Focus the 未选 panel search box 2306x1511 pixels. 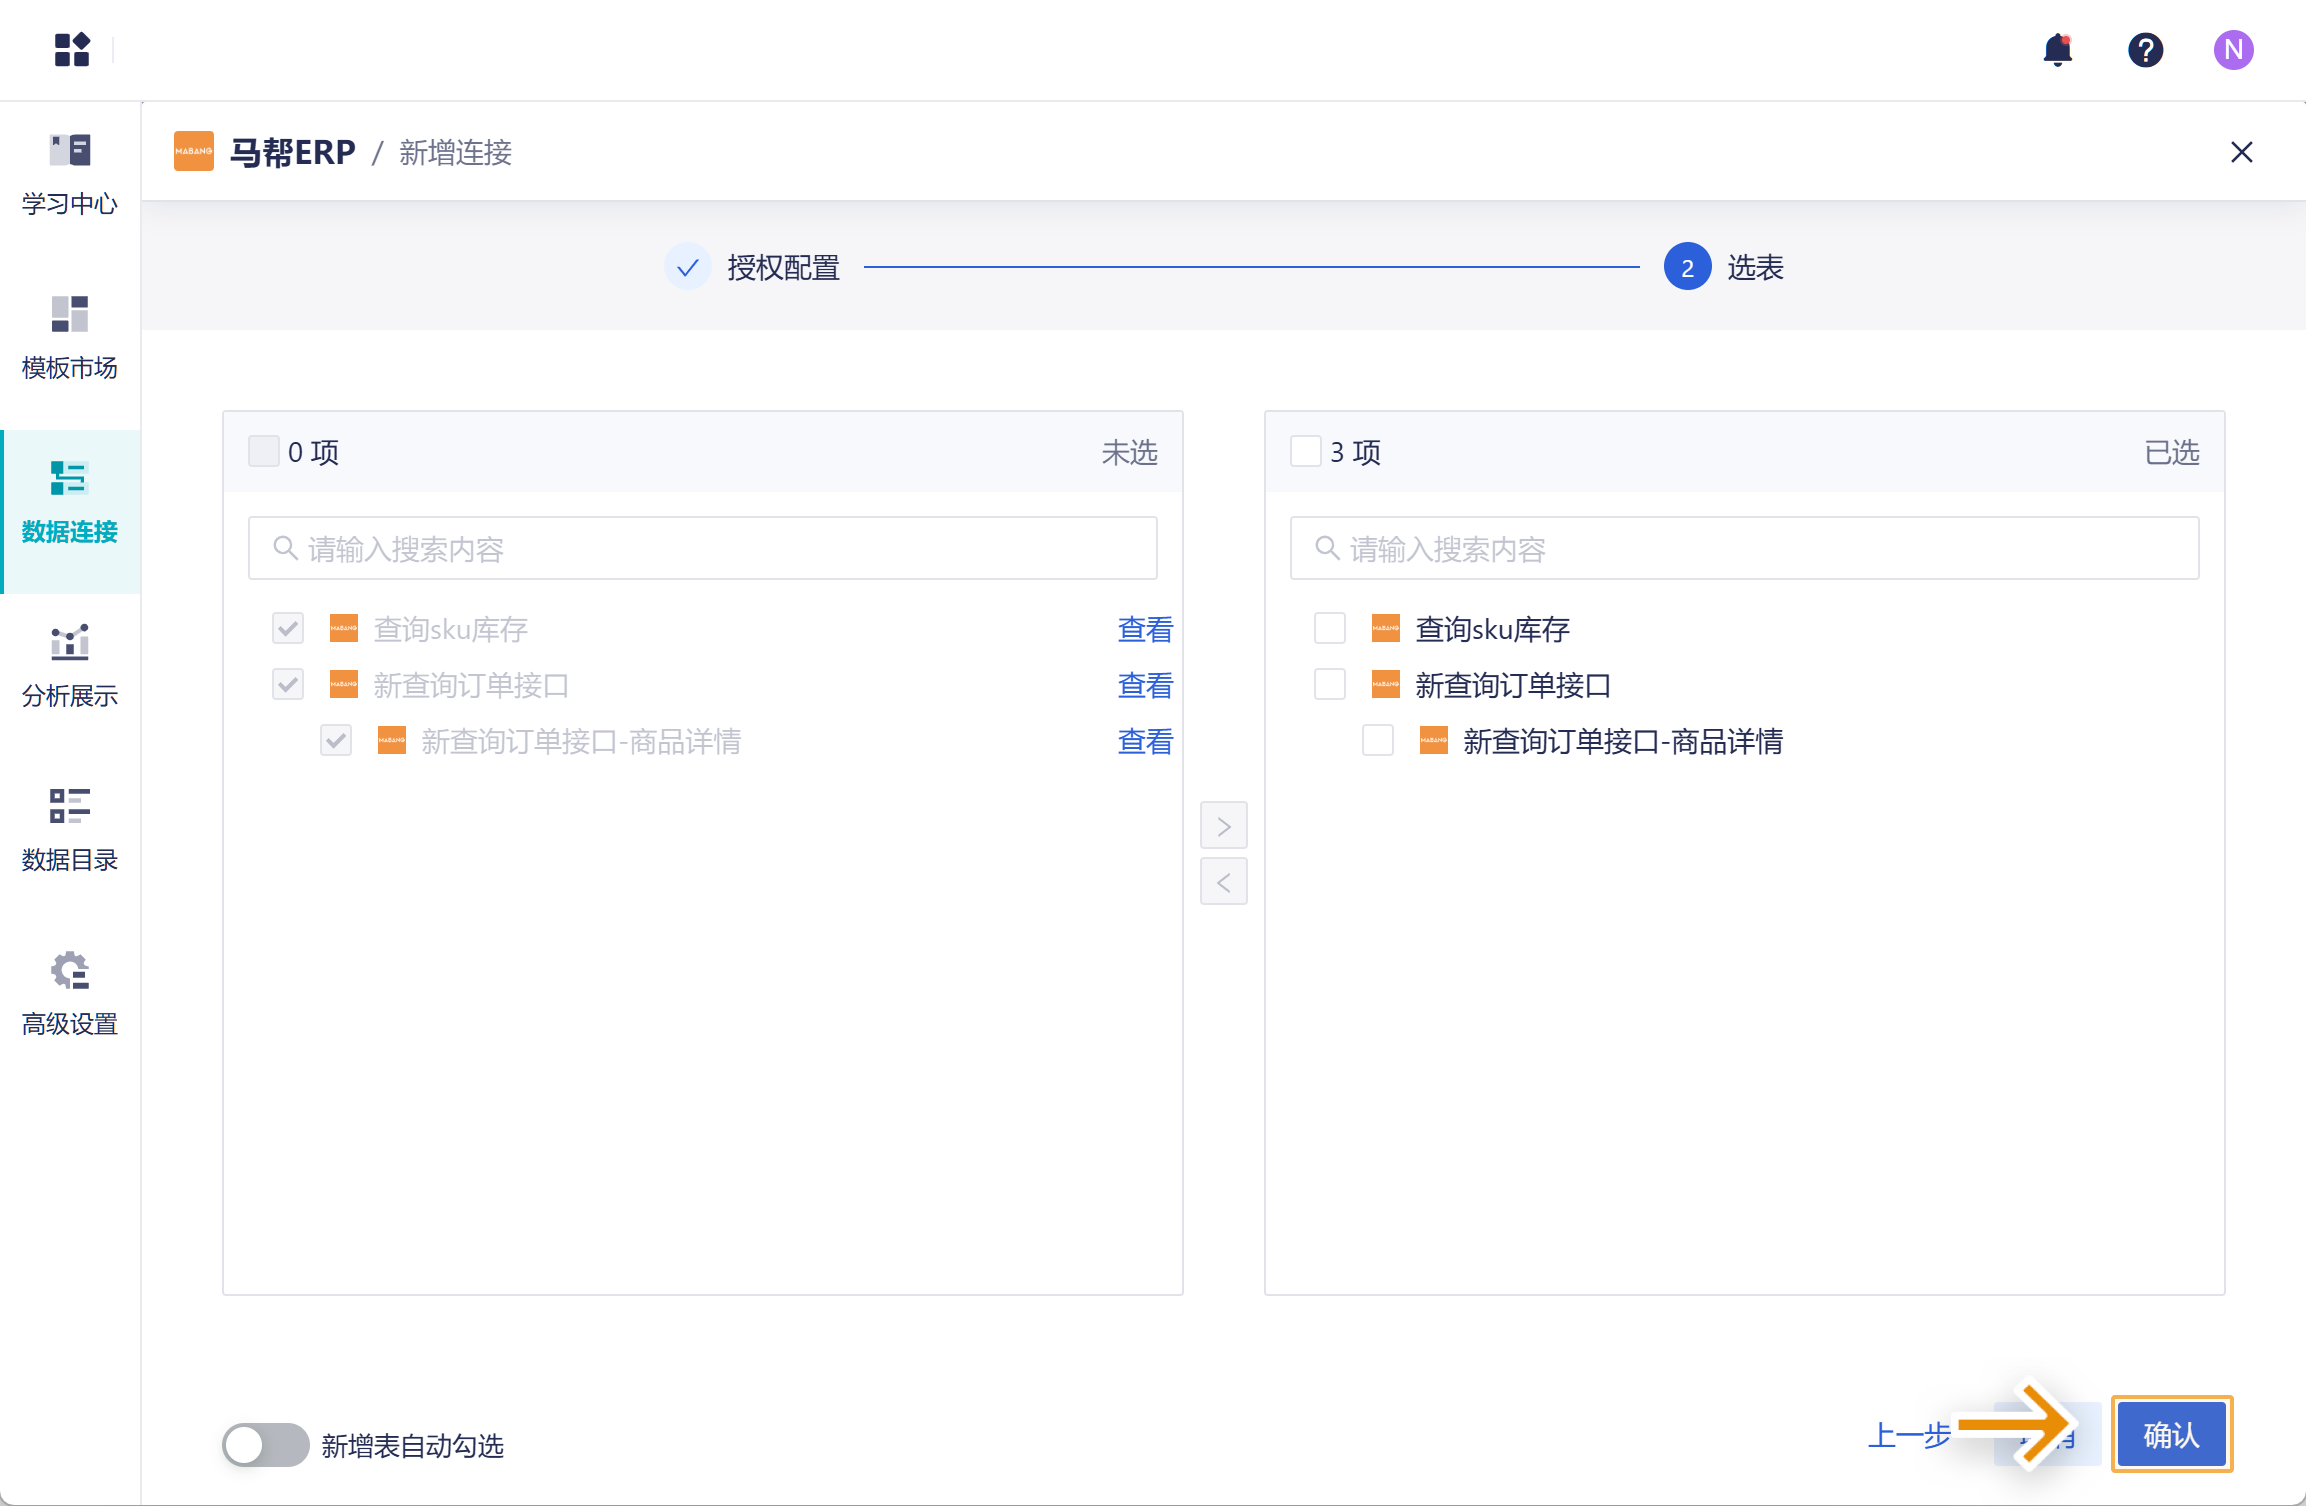pos(702,548)
